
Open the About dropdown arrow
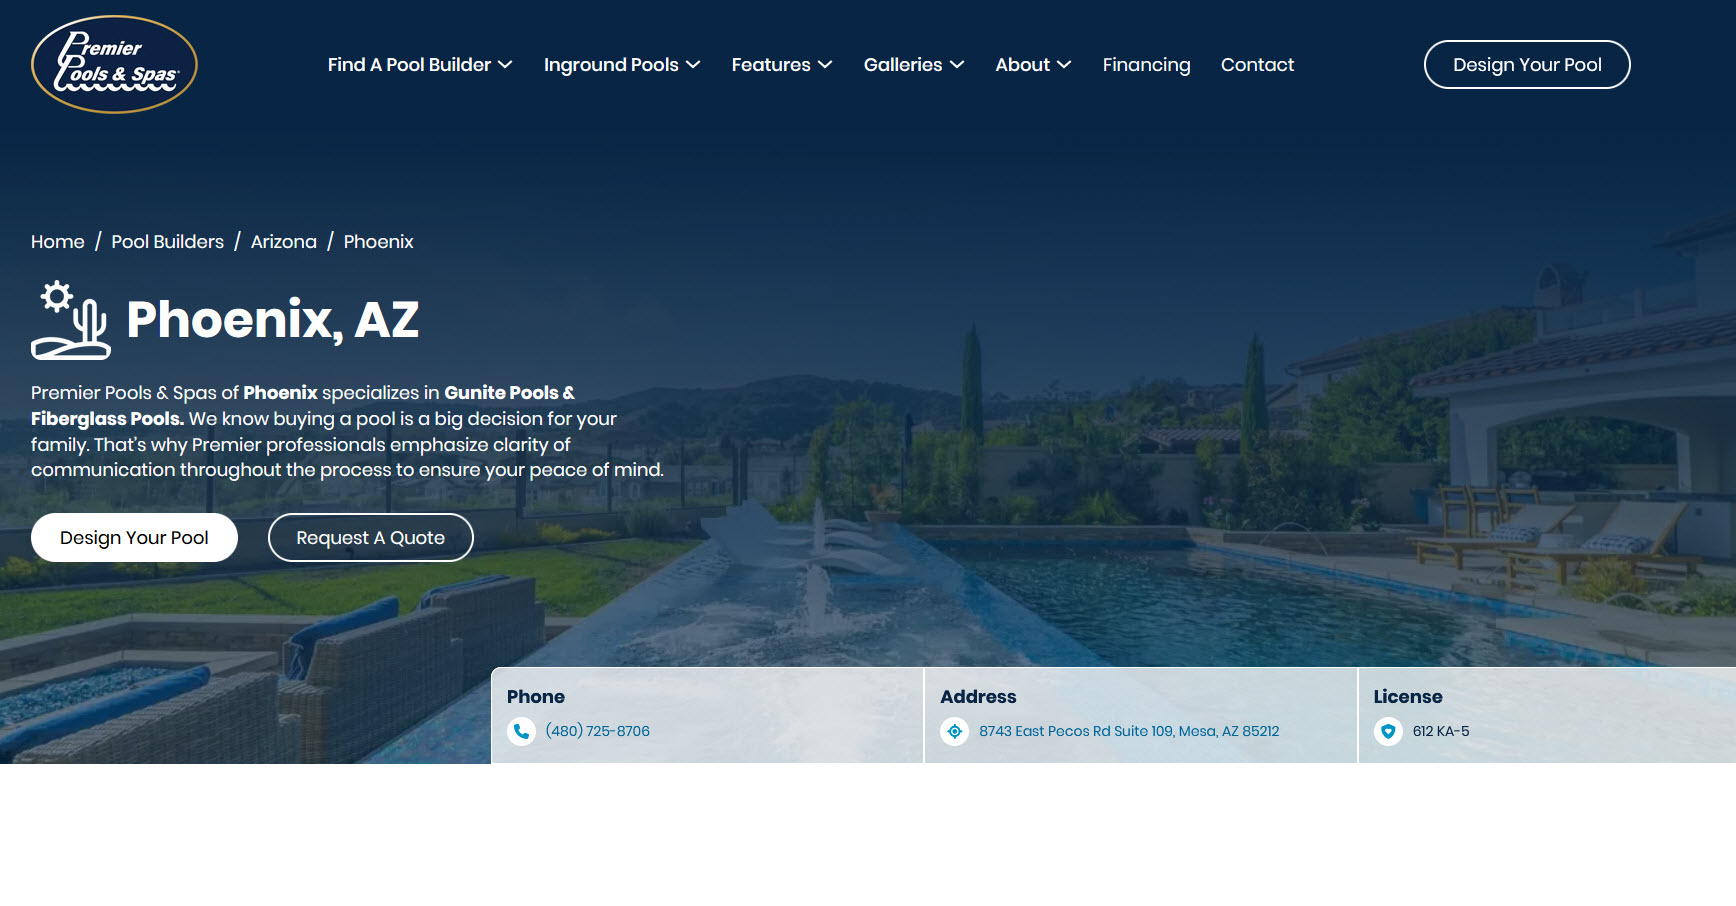(x=1064, y=65)
